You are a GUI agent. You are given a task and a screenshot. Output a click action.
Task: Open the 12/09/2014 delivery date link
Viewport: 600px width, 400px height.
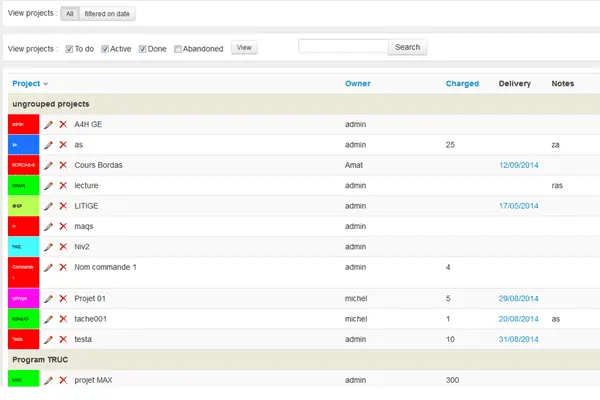click(518, 165)
